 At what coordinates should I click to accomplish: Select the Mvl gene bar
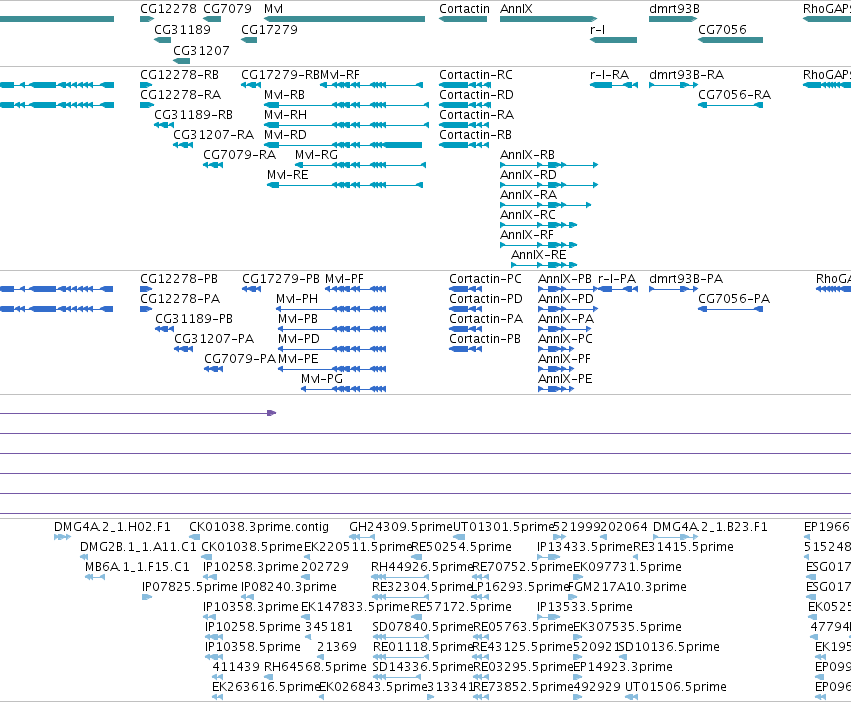click(x=344, y=19)
